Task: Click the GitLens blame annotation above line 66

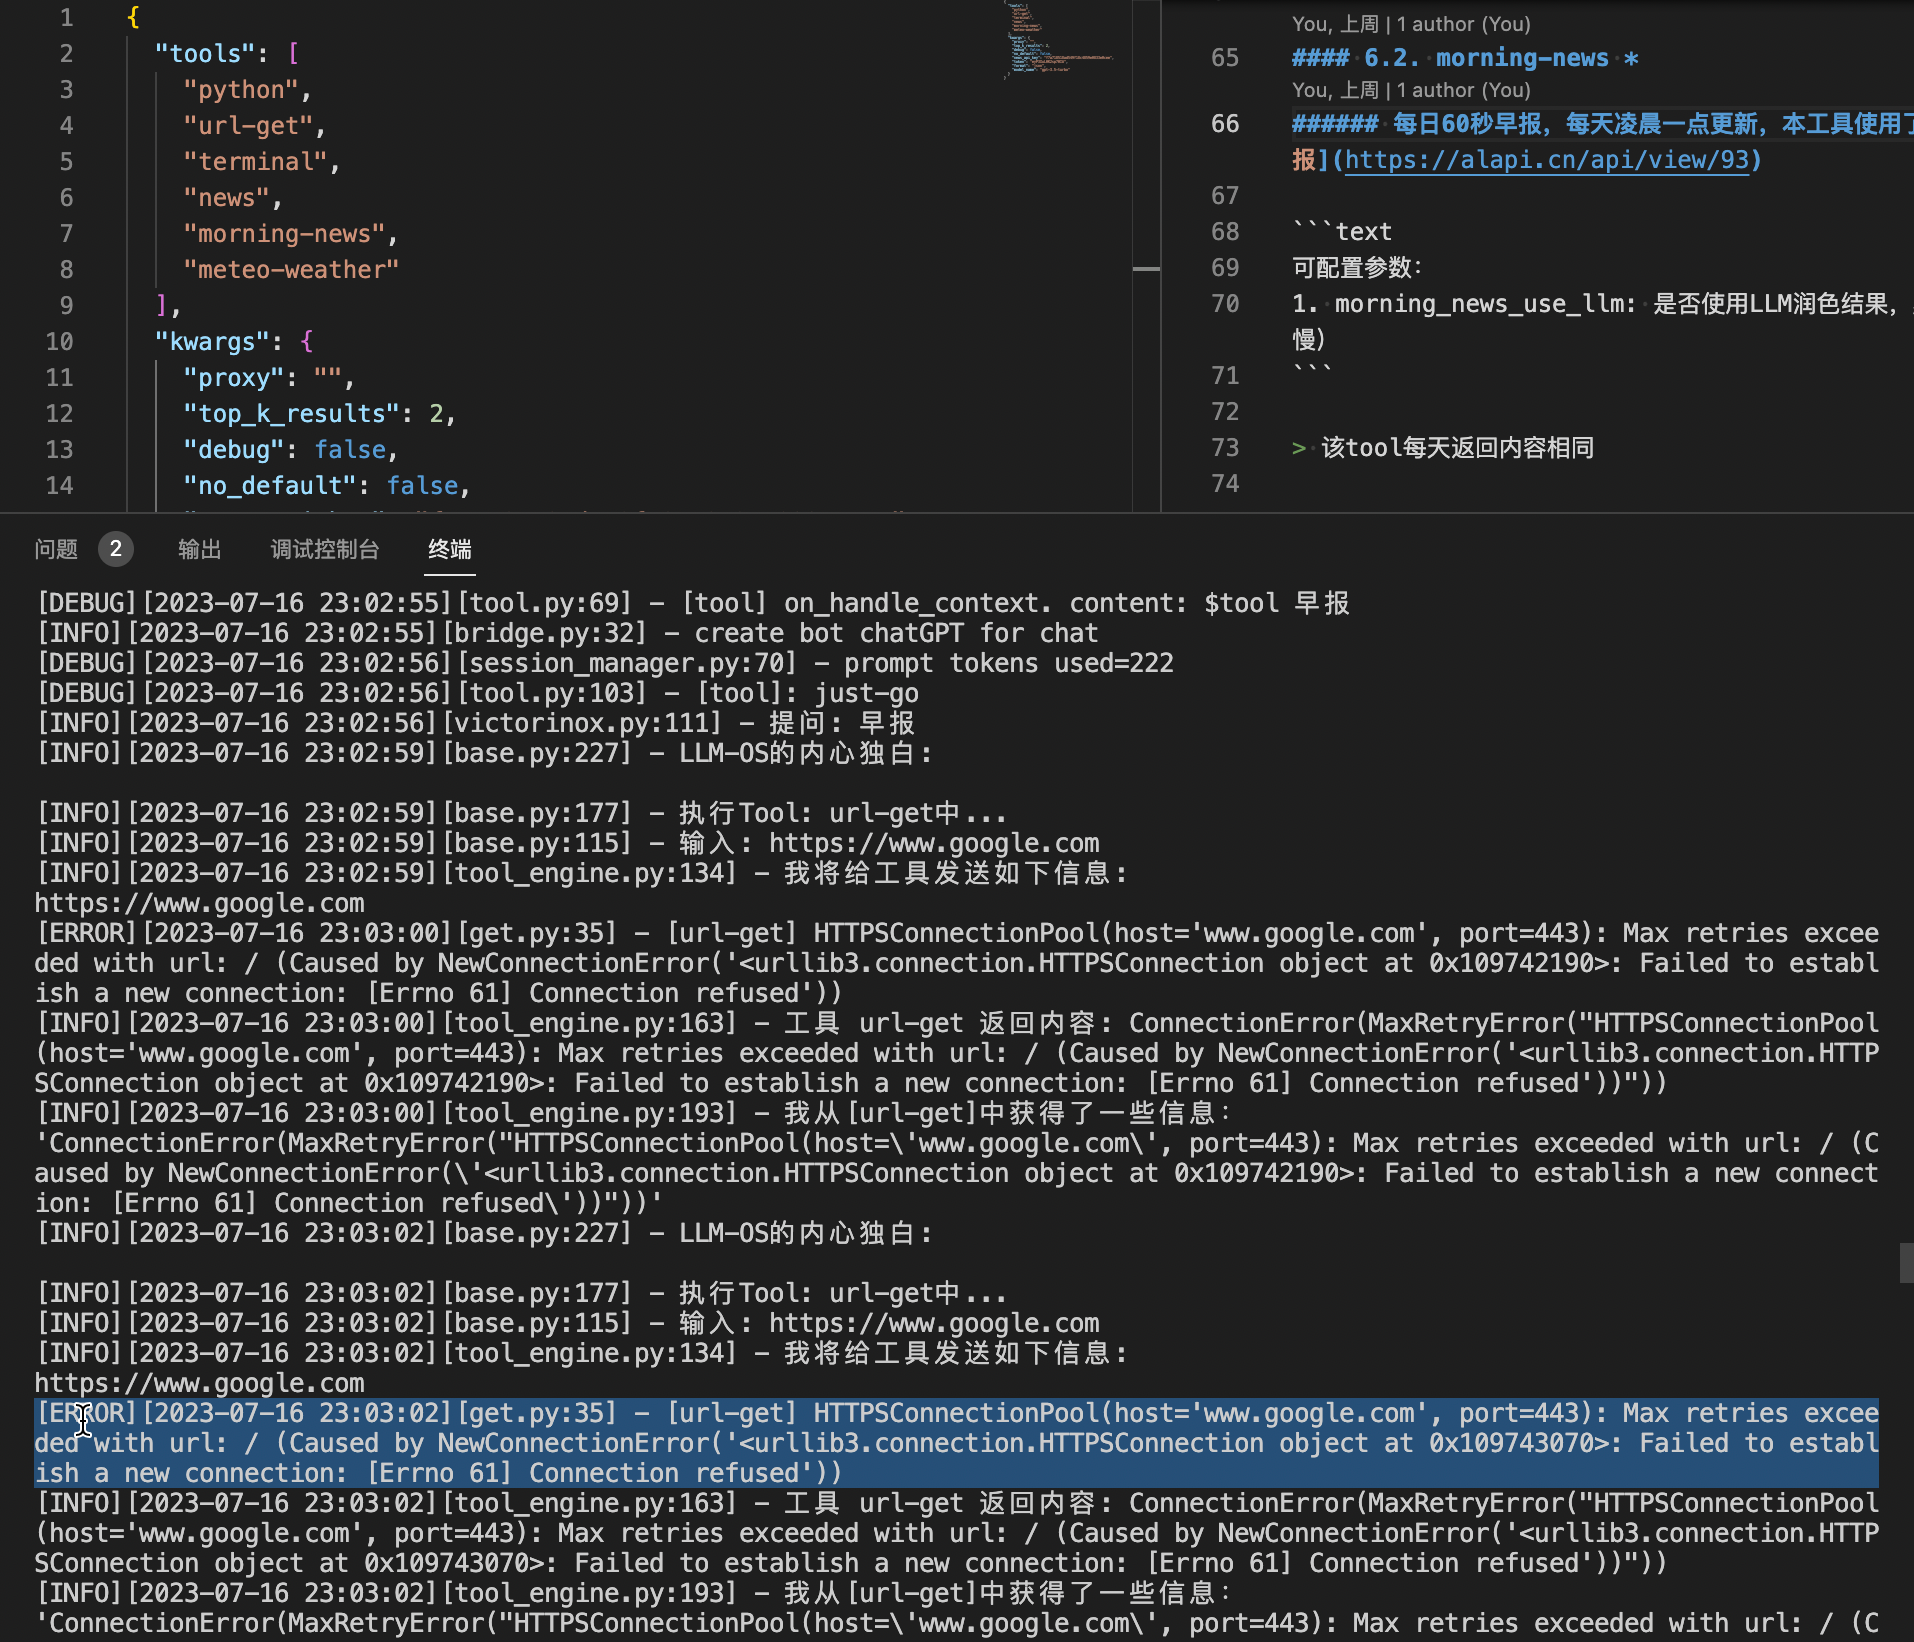Action: click(1410, 90)
